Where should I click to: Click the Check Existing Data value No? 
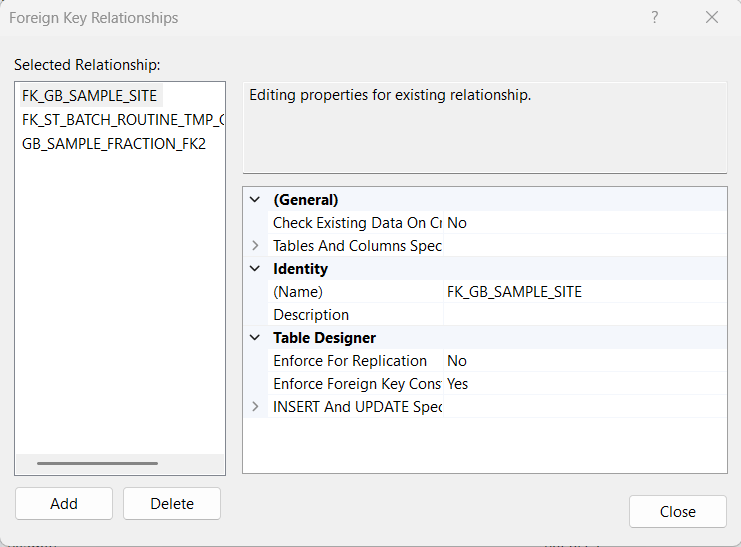pyautogui.click(x=584, y=223)
